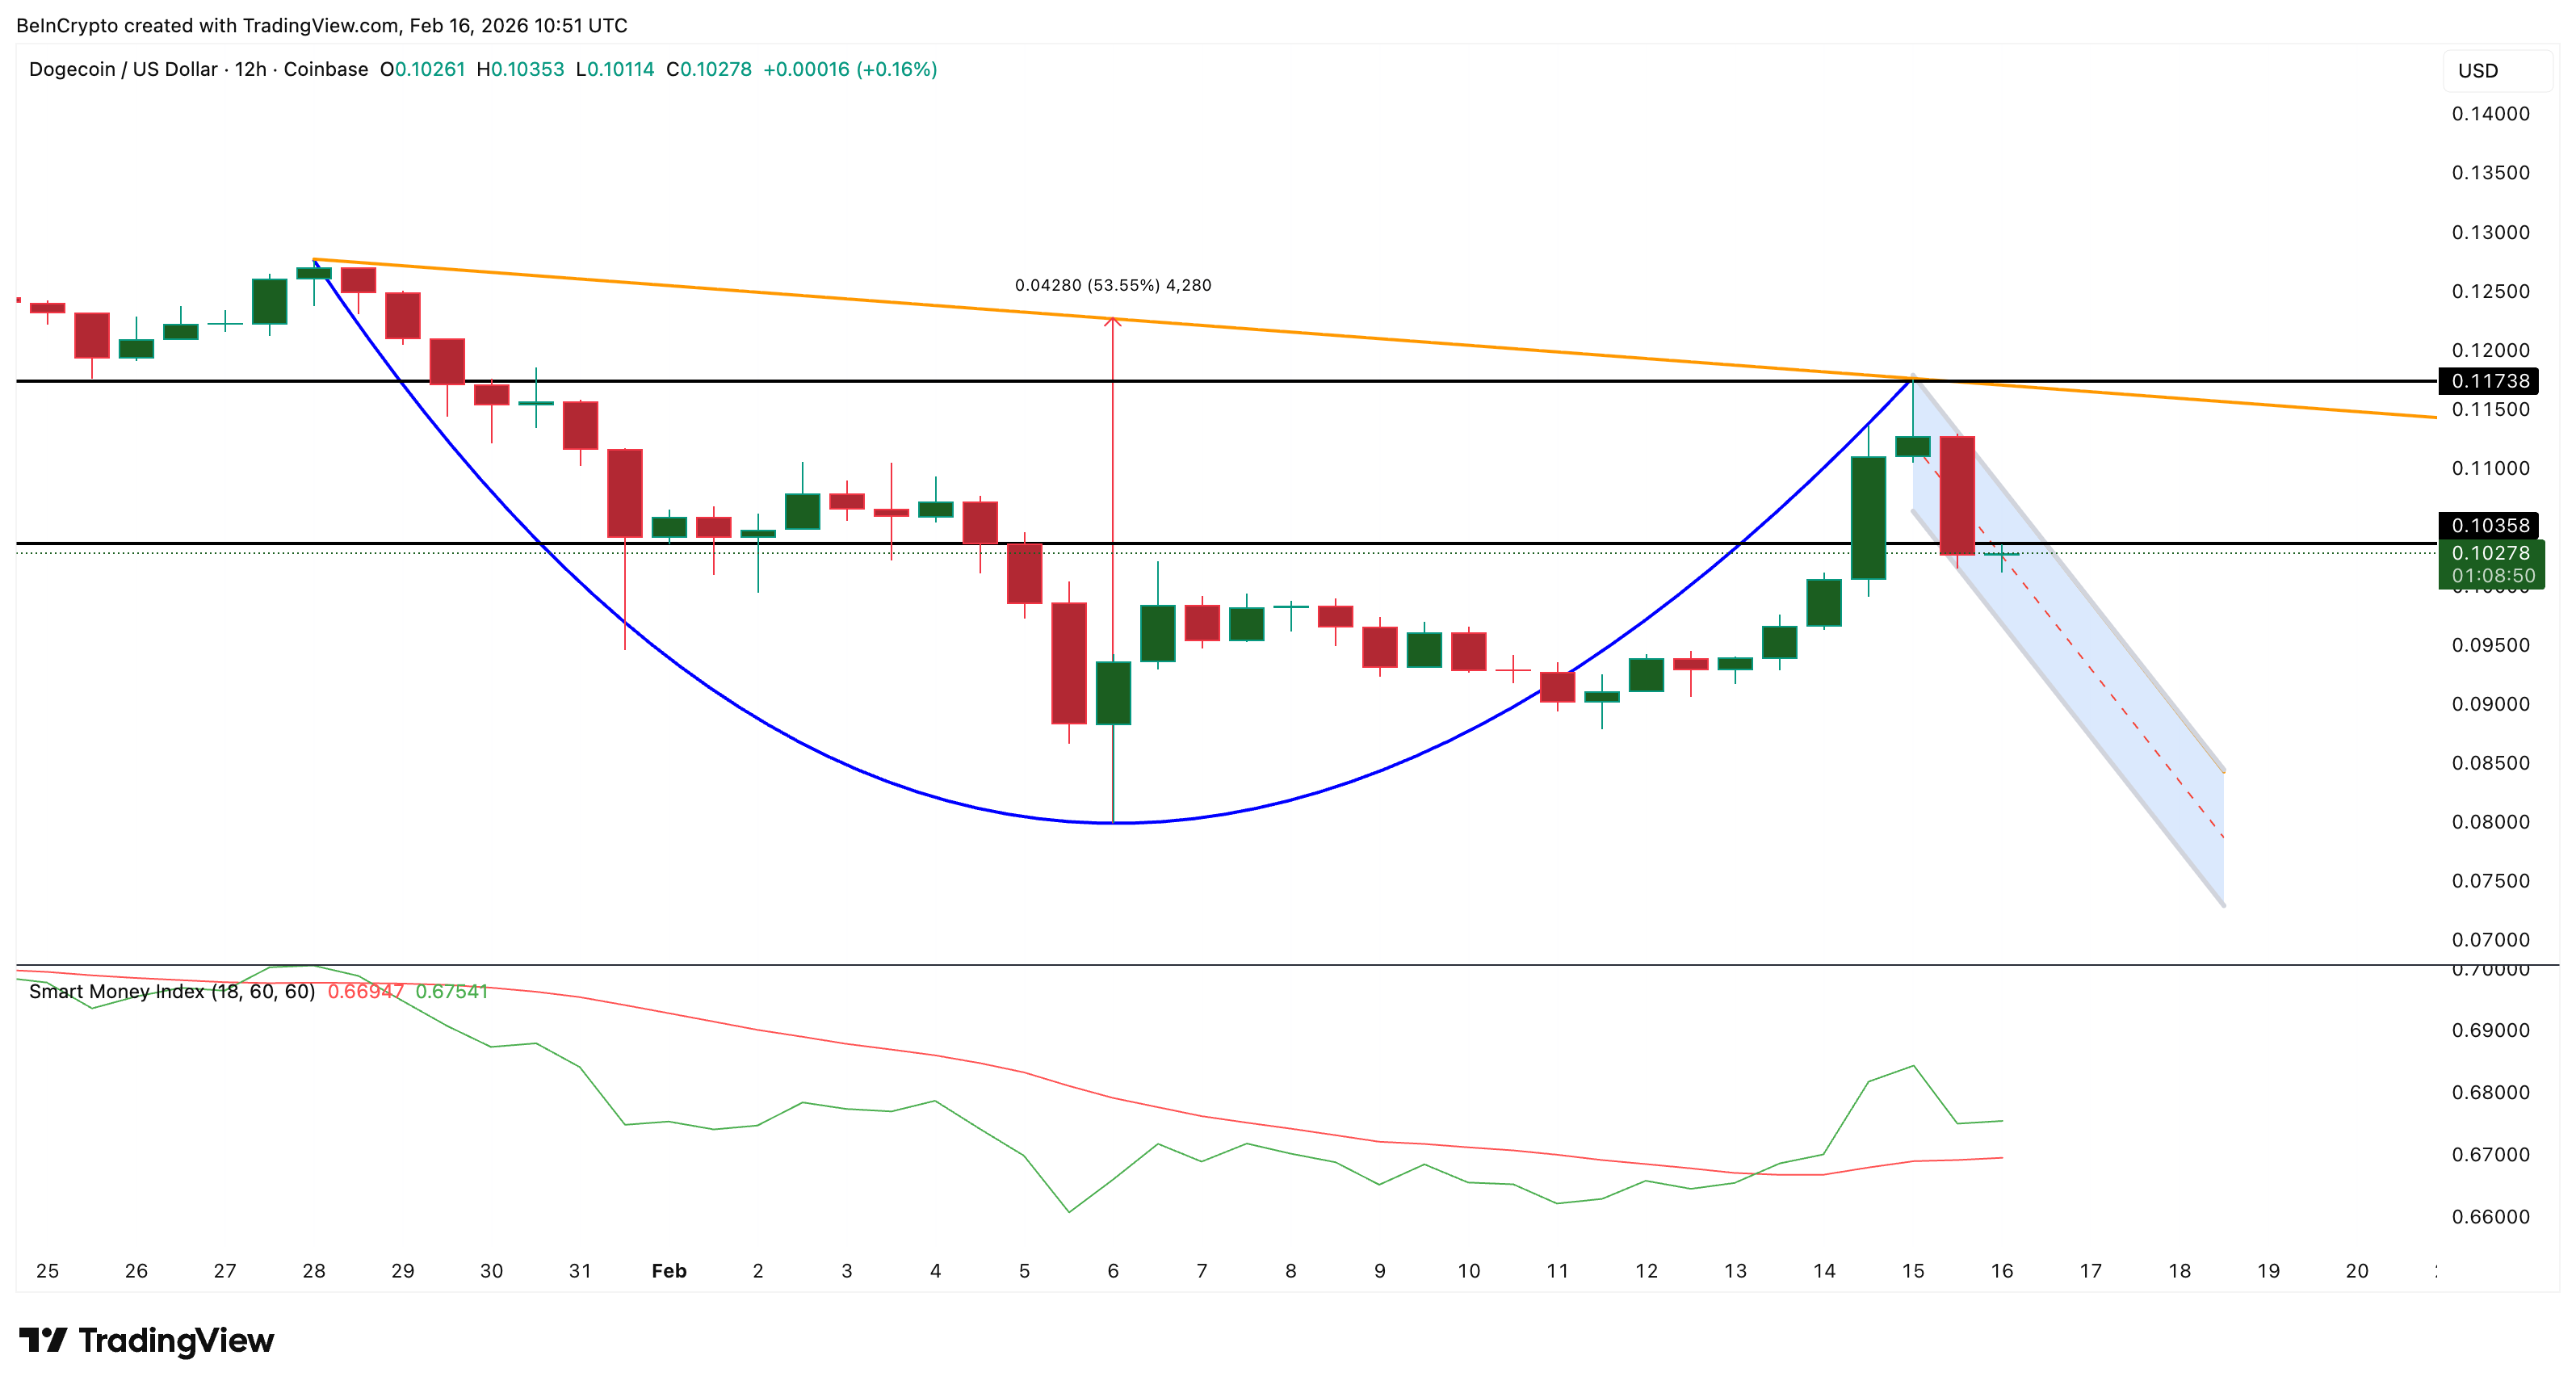The height and width of the screenshot is (1389, 2576).
Task: Click the green Smart Money value 0.67541
Action: (451, 991)
